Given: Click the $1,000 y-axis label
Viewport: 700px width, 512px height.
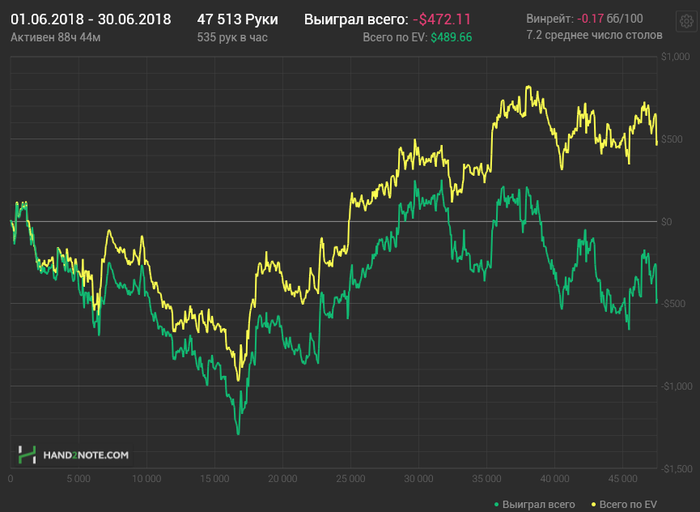Looking at the screenshot, I should click(x=675, y=57).
